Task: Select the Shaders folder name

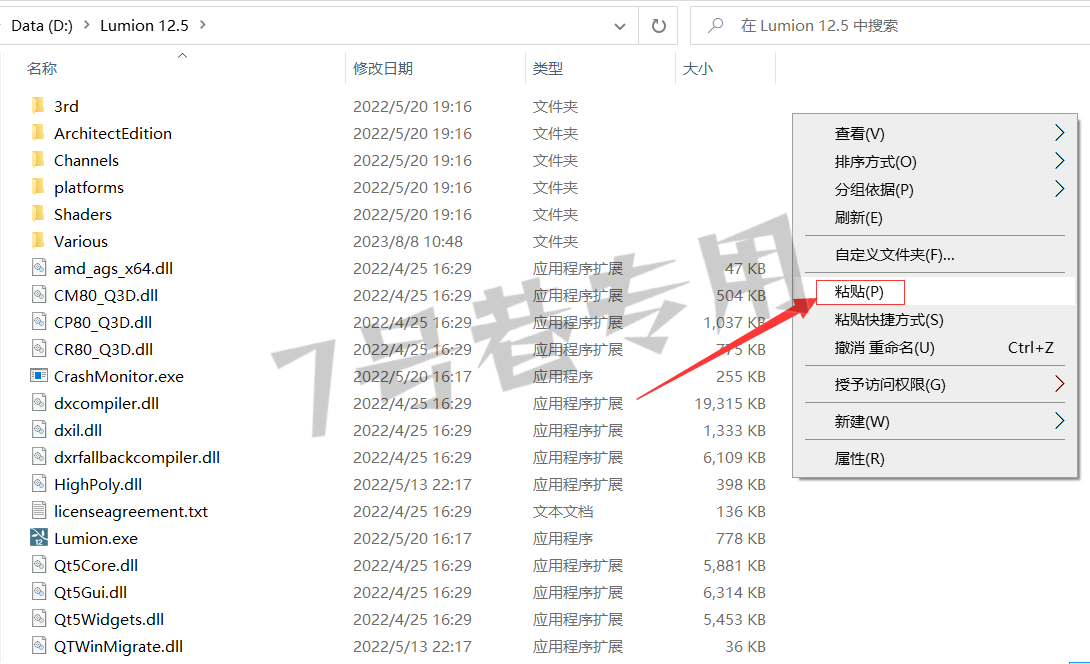Action: (83, 214)
